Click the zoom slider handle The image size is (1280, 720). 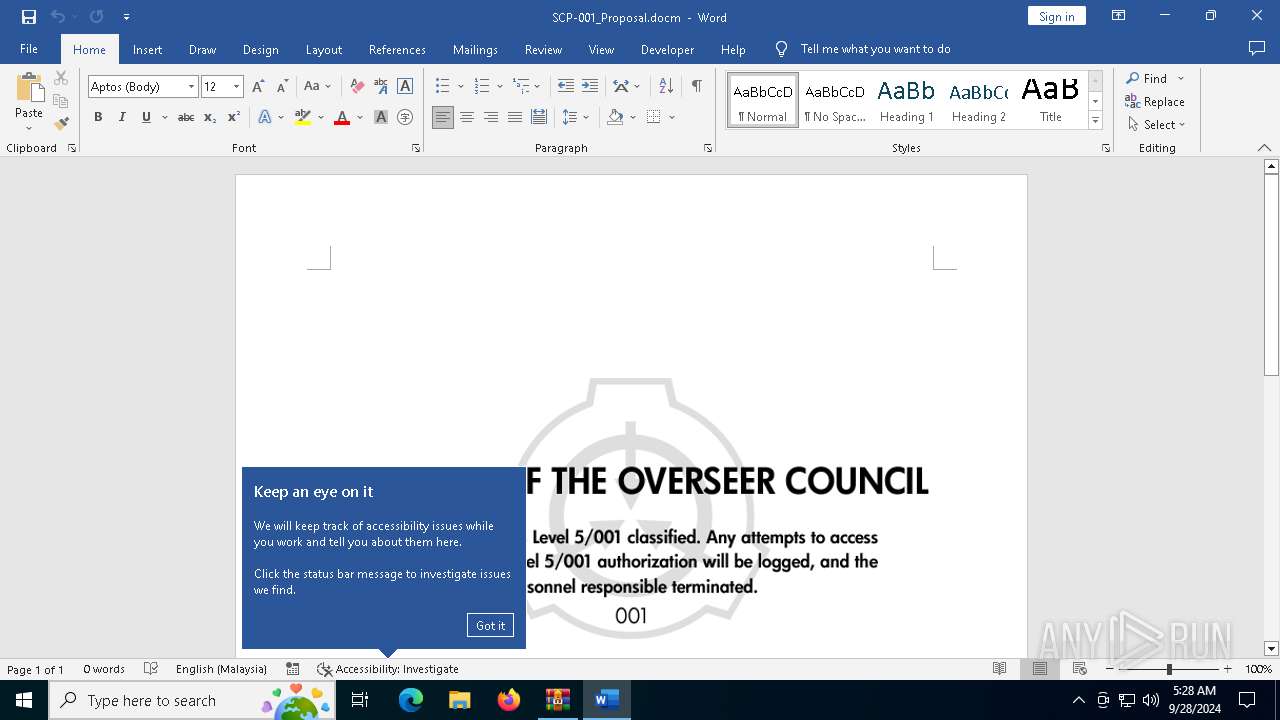pyautogui.click(x=1169, y=669)
